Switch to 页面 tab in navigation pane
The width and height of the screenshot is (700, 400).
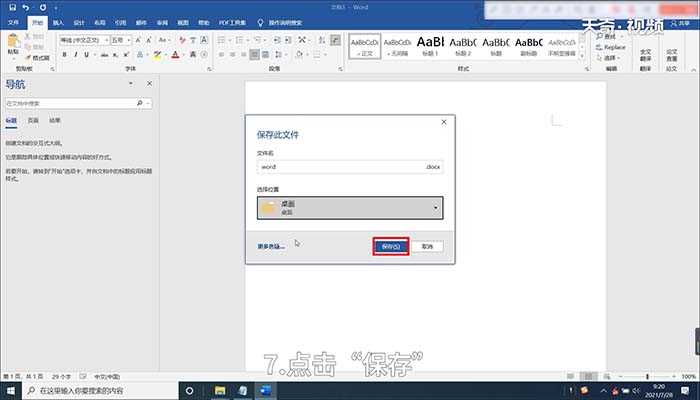coord(33,119)
